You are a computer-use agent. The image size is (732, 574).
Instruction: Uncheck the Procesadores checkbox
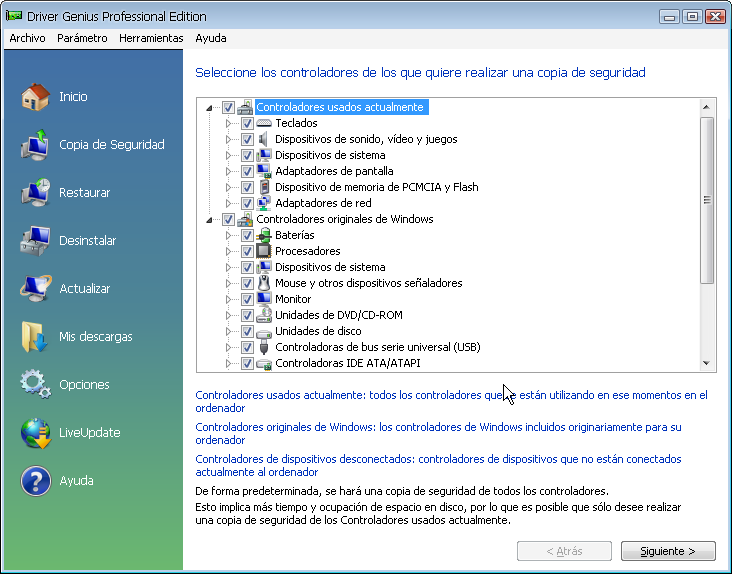[x=247, y=251]
